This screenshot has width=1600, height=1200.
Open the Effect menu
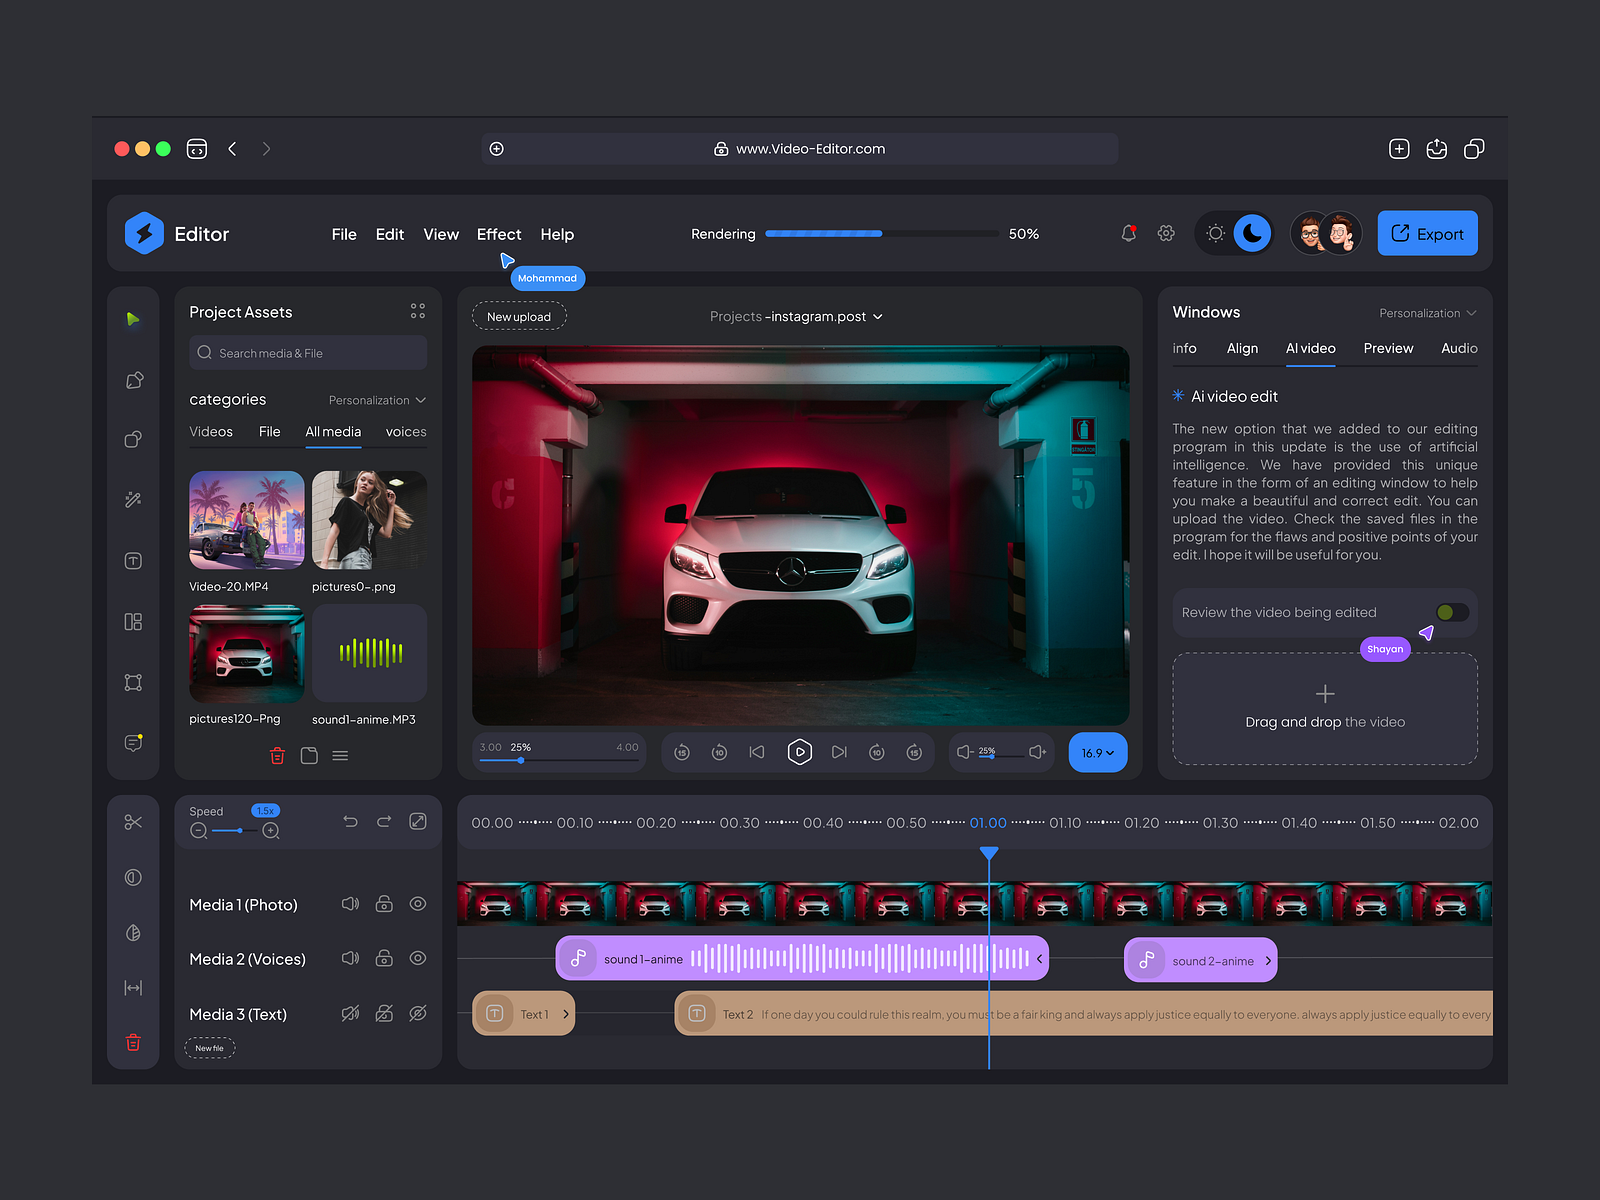point(498,234)
